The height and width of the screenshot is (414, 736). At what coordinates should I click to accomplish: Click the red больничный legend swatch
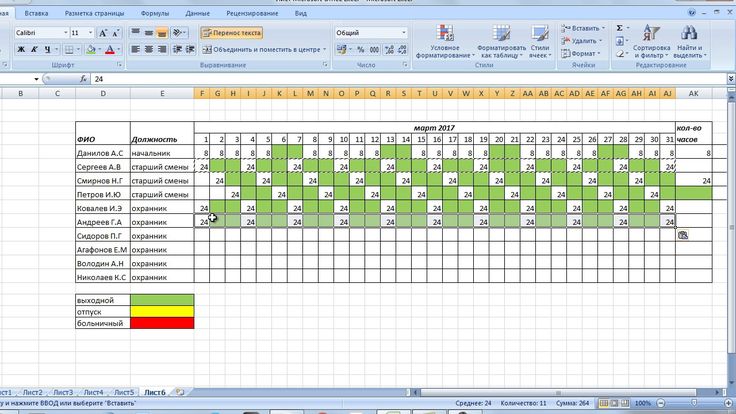[x=162, y=323]
